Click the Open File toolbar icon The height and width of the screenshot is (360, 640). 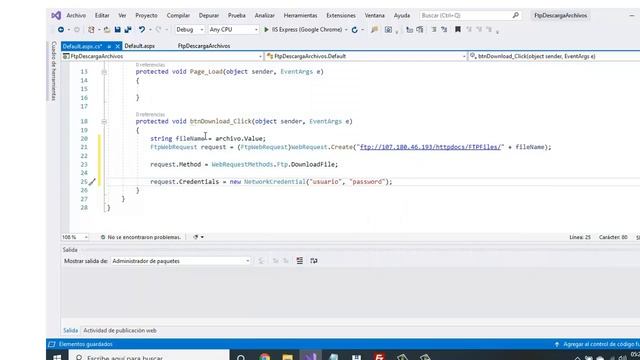click(x=107, y=29)
